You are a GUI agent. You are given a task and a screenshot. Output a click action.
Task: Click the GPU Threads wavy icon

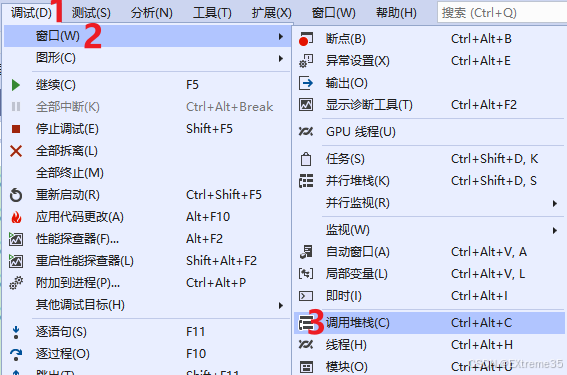click(306, 132)
